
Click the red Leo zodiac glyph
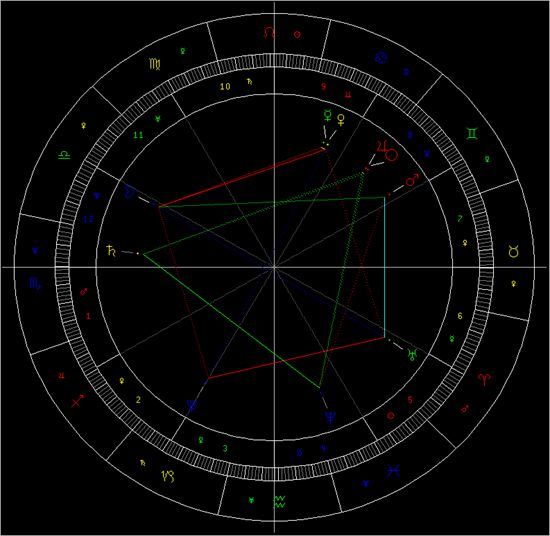269,33
